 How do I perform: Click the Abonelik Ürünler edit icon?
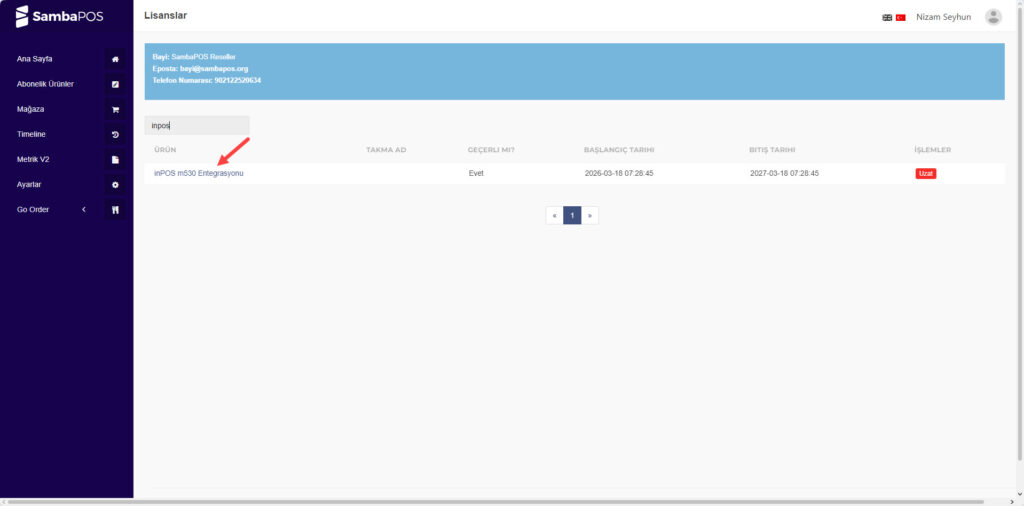coord(115,84)
